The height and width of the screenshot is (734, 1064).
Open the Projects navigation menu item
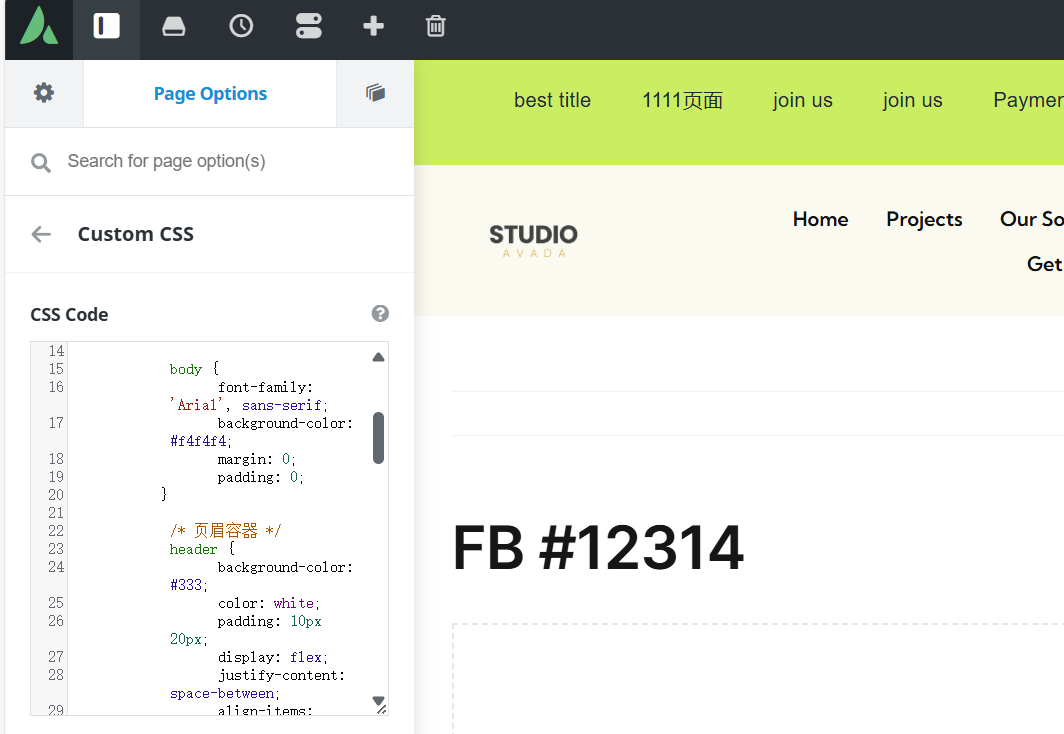tap(924, 219)
